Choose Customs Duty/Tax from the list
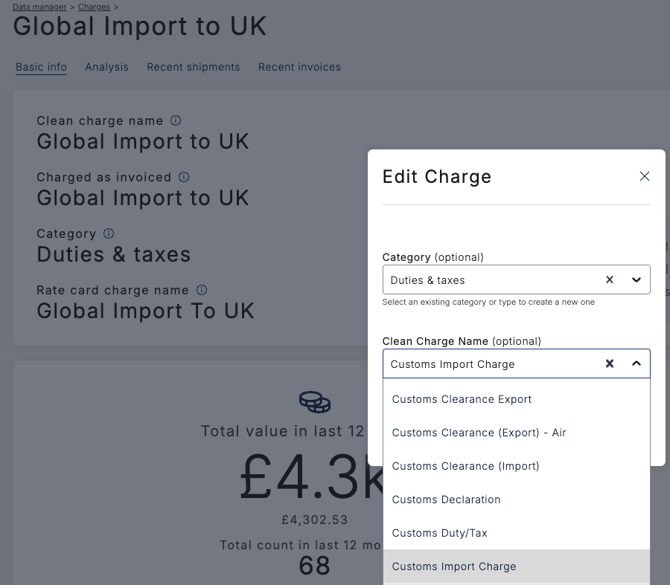This screenshot has width=670, height=585. click(x=439, y=533)
